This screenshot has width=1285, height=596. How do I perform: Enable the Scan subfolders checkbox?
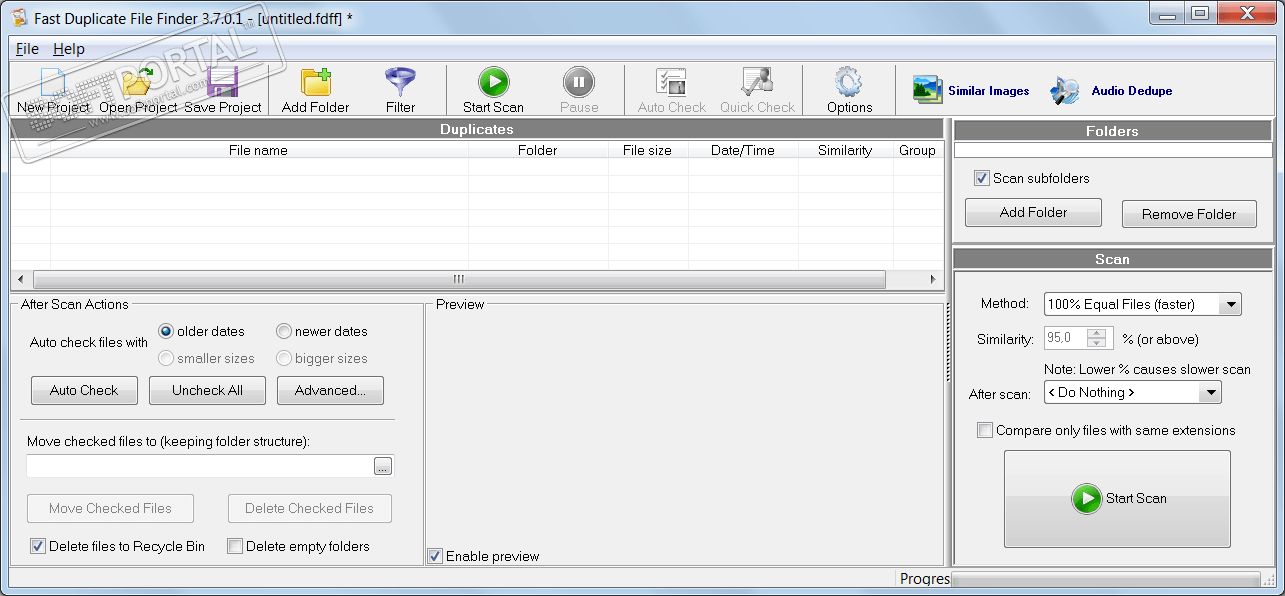click(982, 178)
